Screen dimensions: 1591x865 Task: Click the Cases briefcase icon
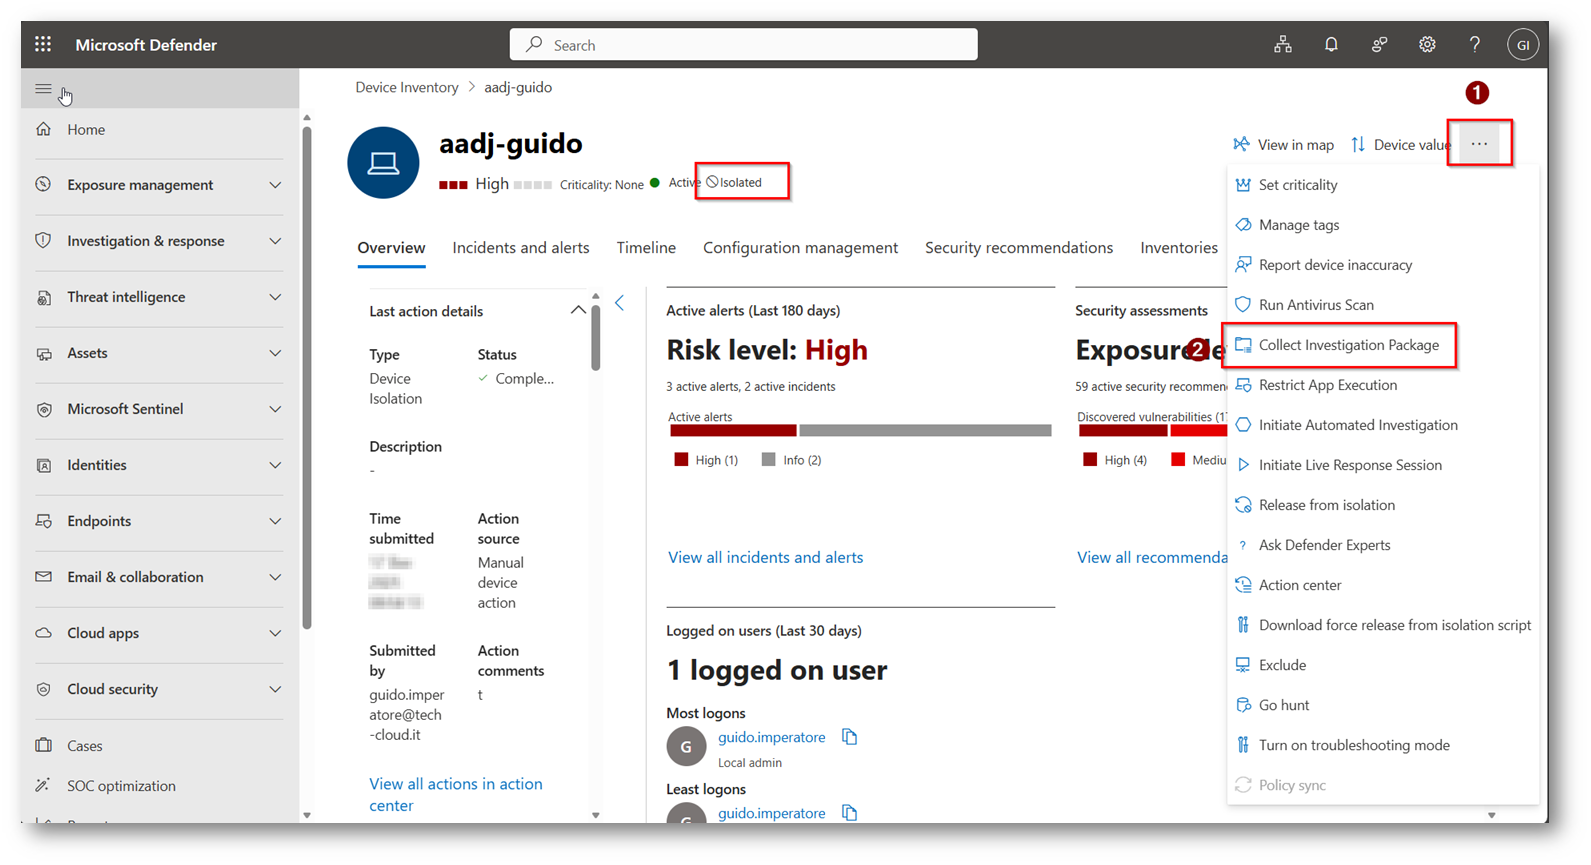click(x=43, y=745)
